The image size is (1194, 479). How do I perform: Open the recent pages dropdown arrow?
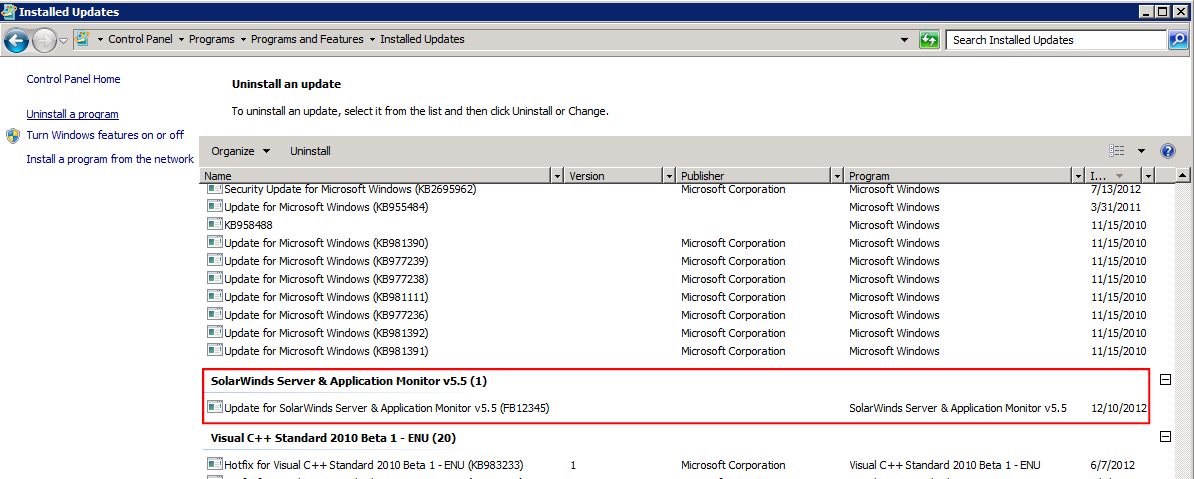63,40
